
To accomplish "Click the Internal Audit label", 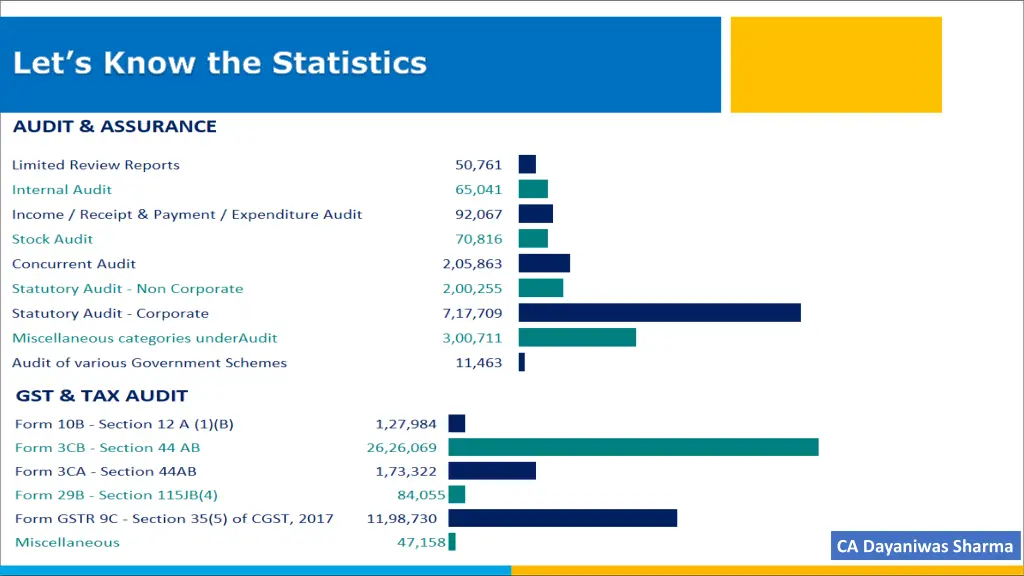I will 62,190.
